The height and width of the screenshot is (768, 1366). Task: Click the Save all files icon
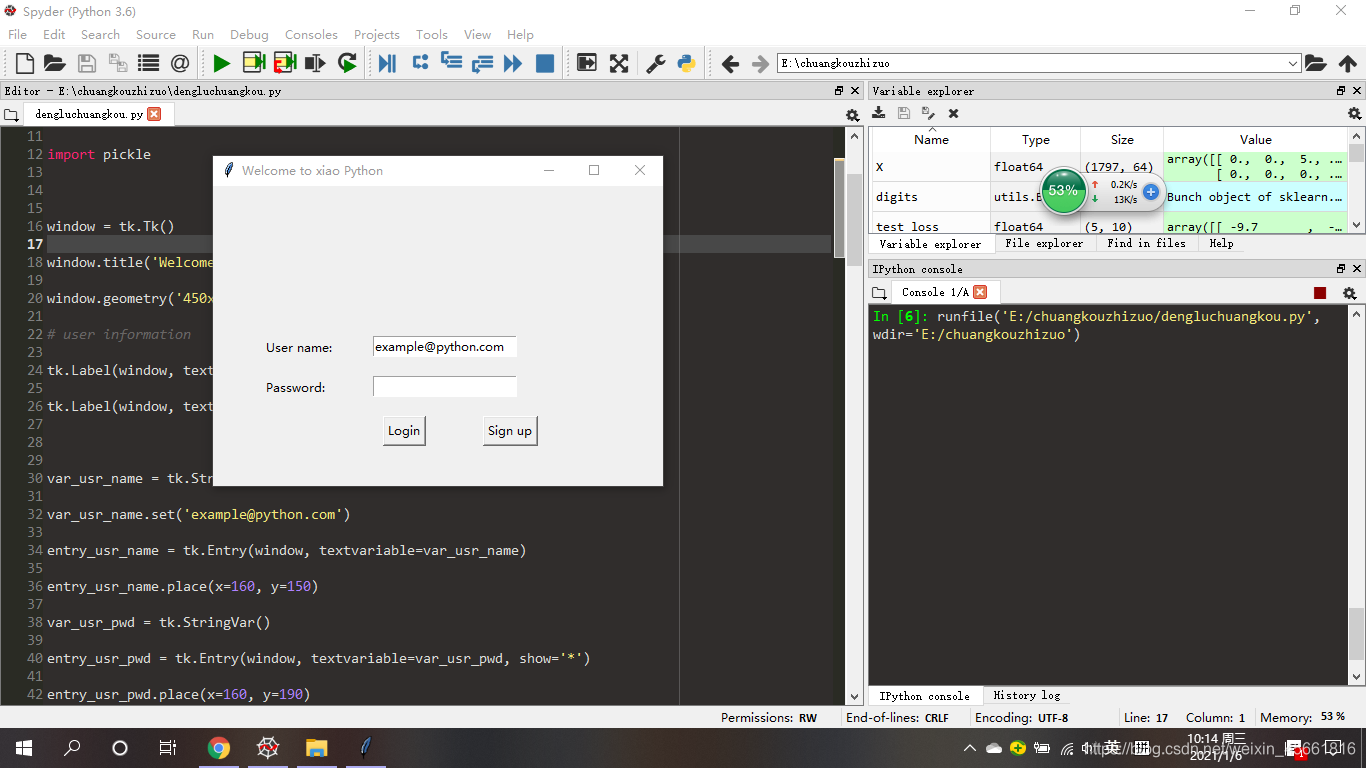(x=118, y=64)
